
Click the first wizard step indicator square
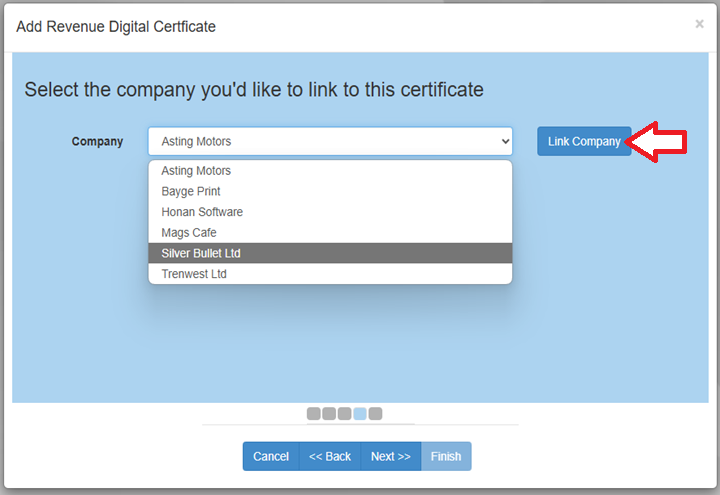314,413
